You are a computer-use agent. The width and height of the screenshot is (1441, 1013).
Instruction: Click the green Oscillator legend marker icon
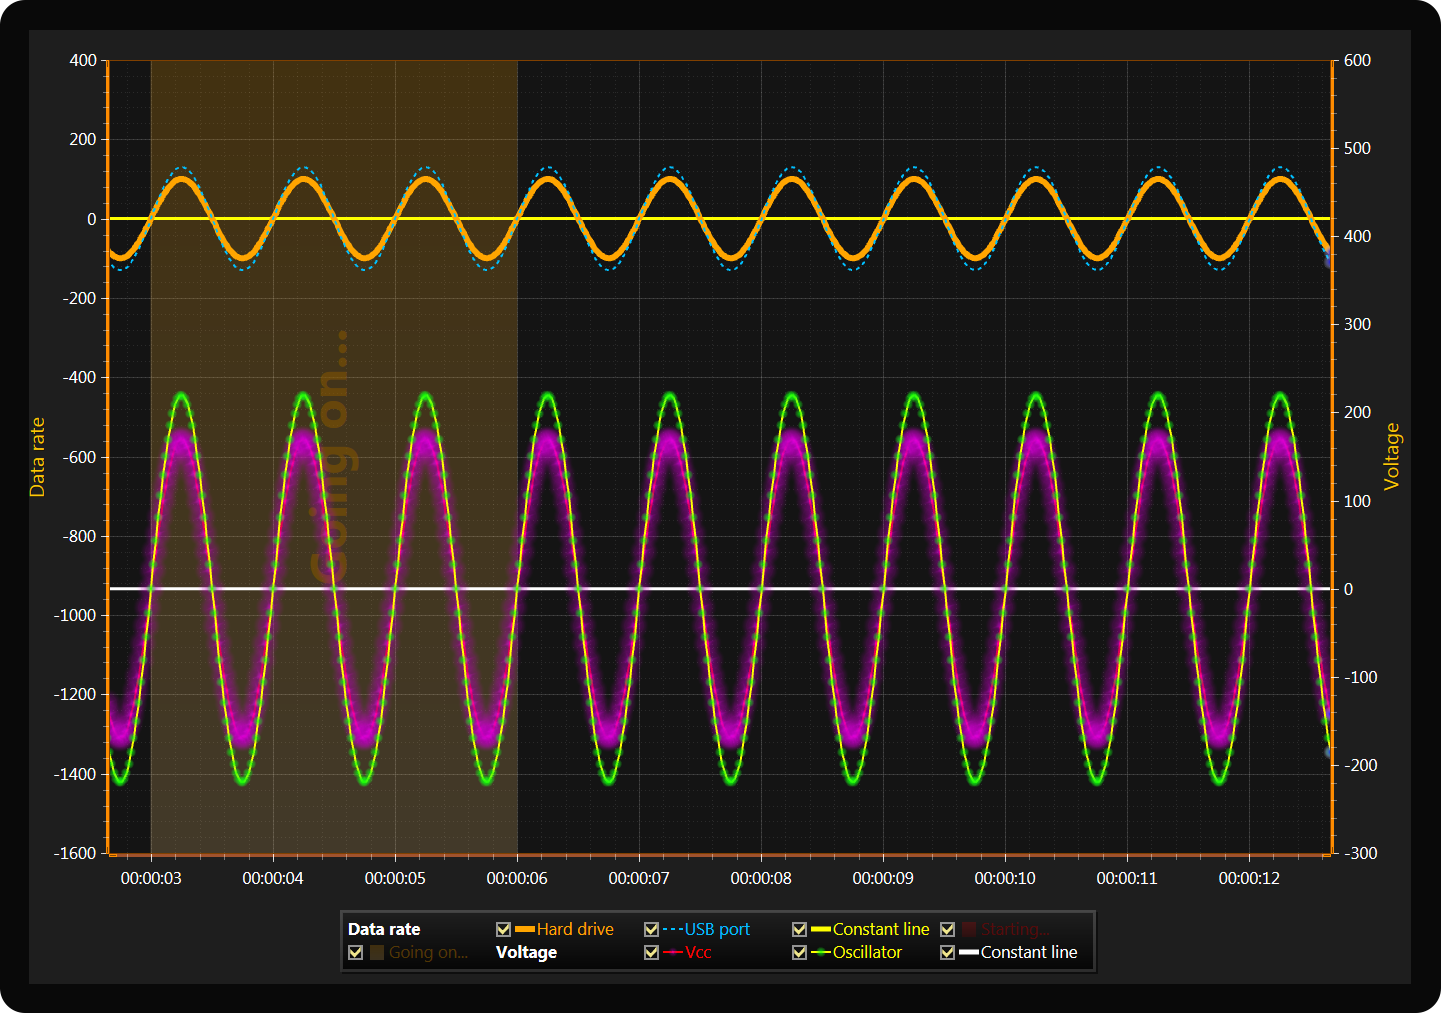(821, 953)
